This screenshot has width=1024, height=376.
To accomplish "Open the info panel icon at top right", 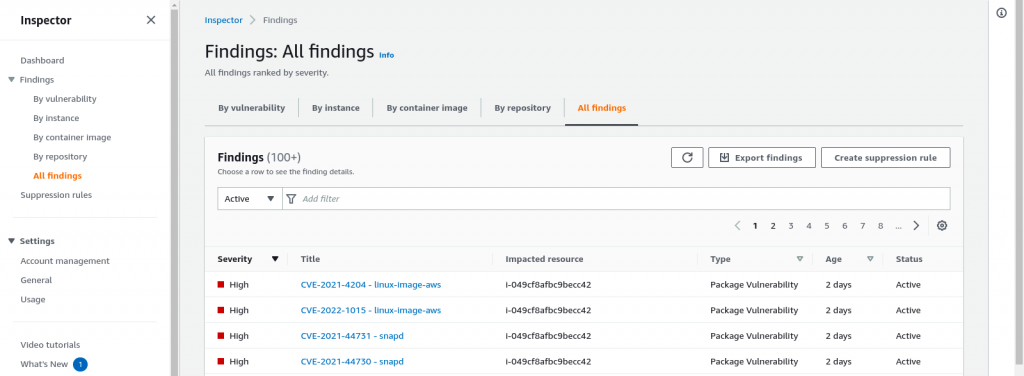I will point(1001,13).
